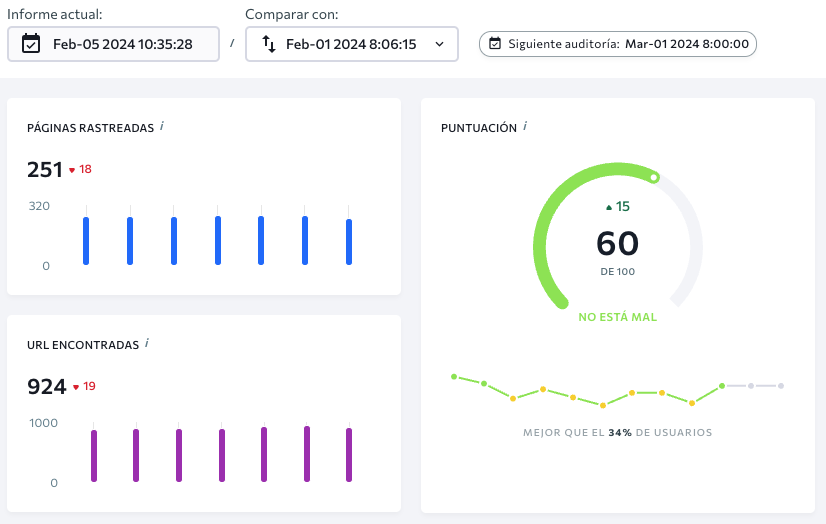Click the 924 found URLs count

[x=47, y=387]
